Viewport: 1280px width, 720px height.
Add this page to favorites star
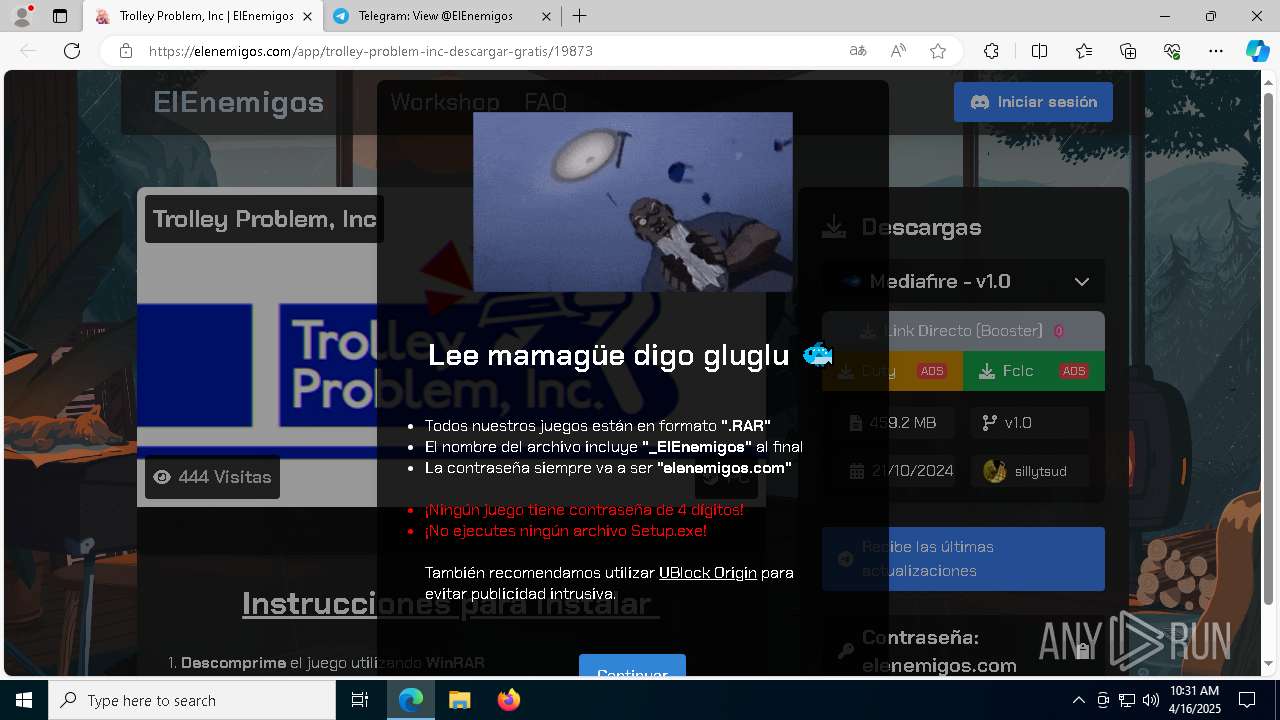(938, 51)
